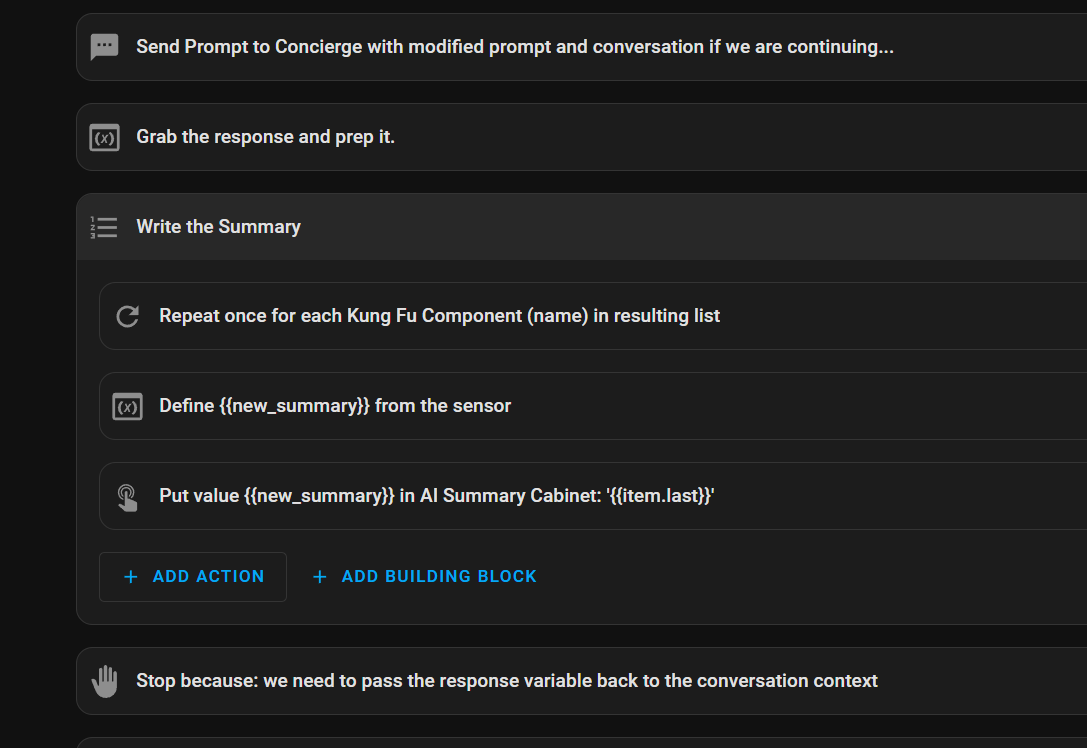Image resolution: width=1087 pixels, height=748 pixels.
Task: Click the numbered list icon for Write the Summary
Action: 104,227
